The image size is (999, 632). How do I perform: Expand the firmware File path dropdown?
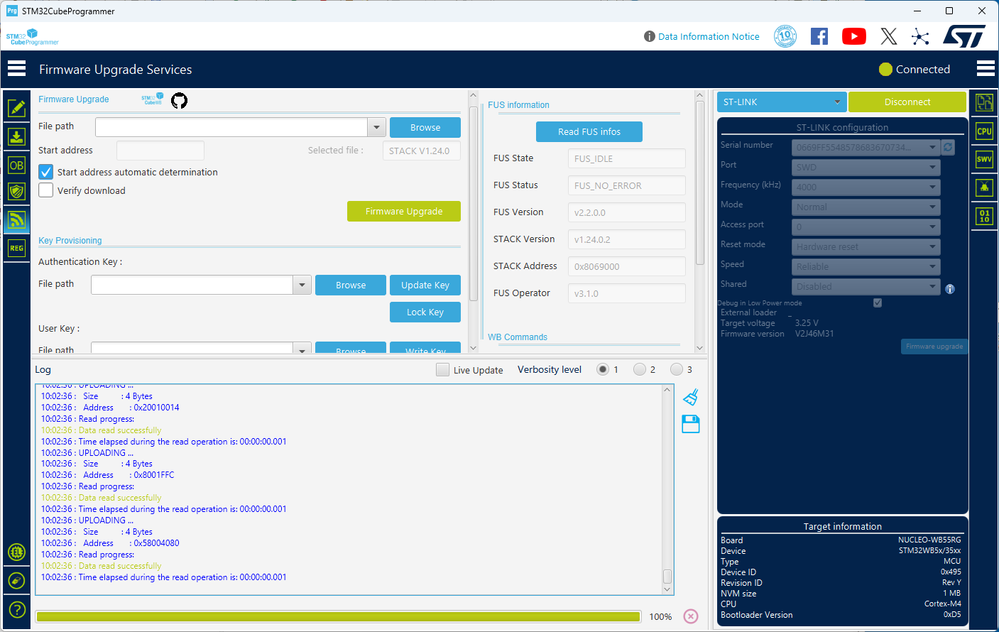(377, 127)
